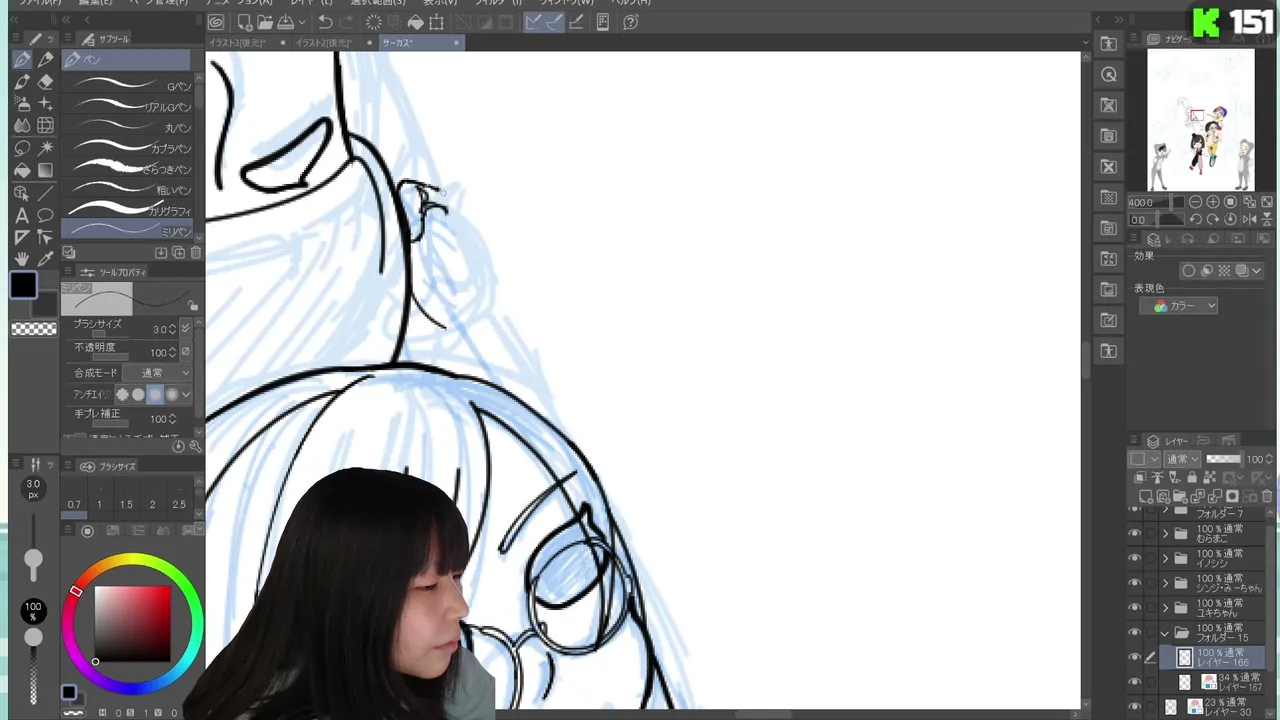Screen dimensions: 1280x720
Task: Hide the イノシシ folder layer
Action: coord(1134,558)
